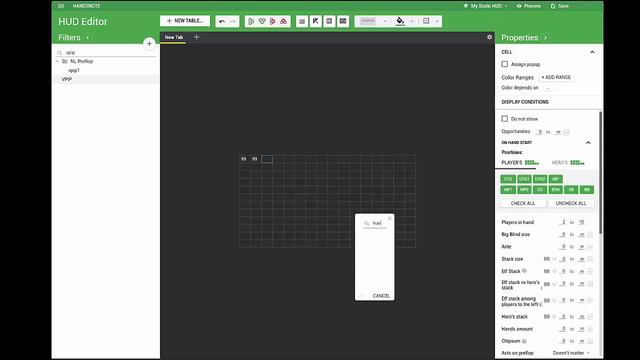
Task: Collapse ON HAND START section chevron
Action: point(588,142)
